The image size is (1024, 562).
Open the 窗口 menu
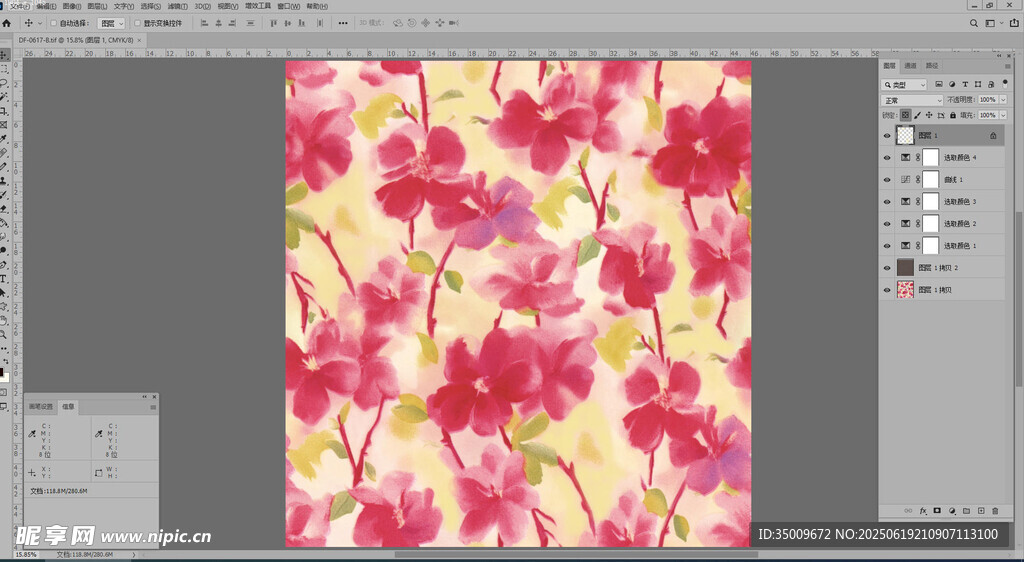coord(289,6)
